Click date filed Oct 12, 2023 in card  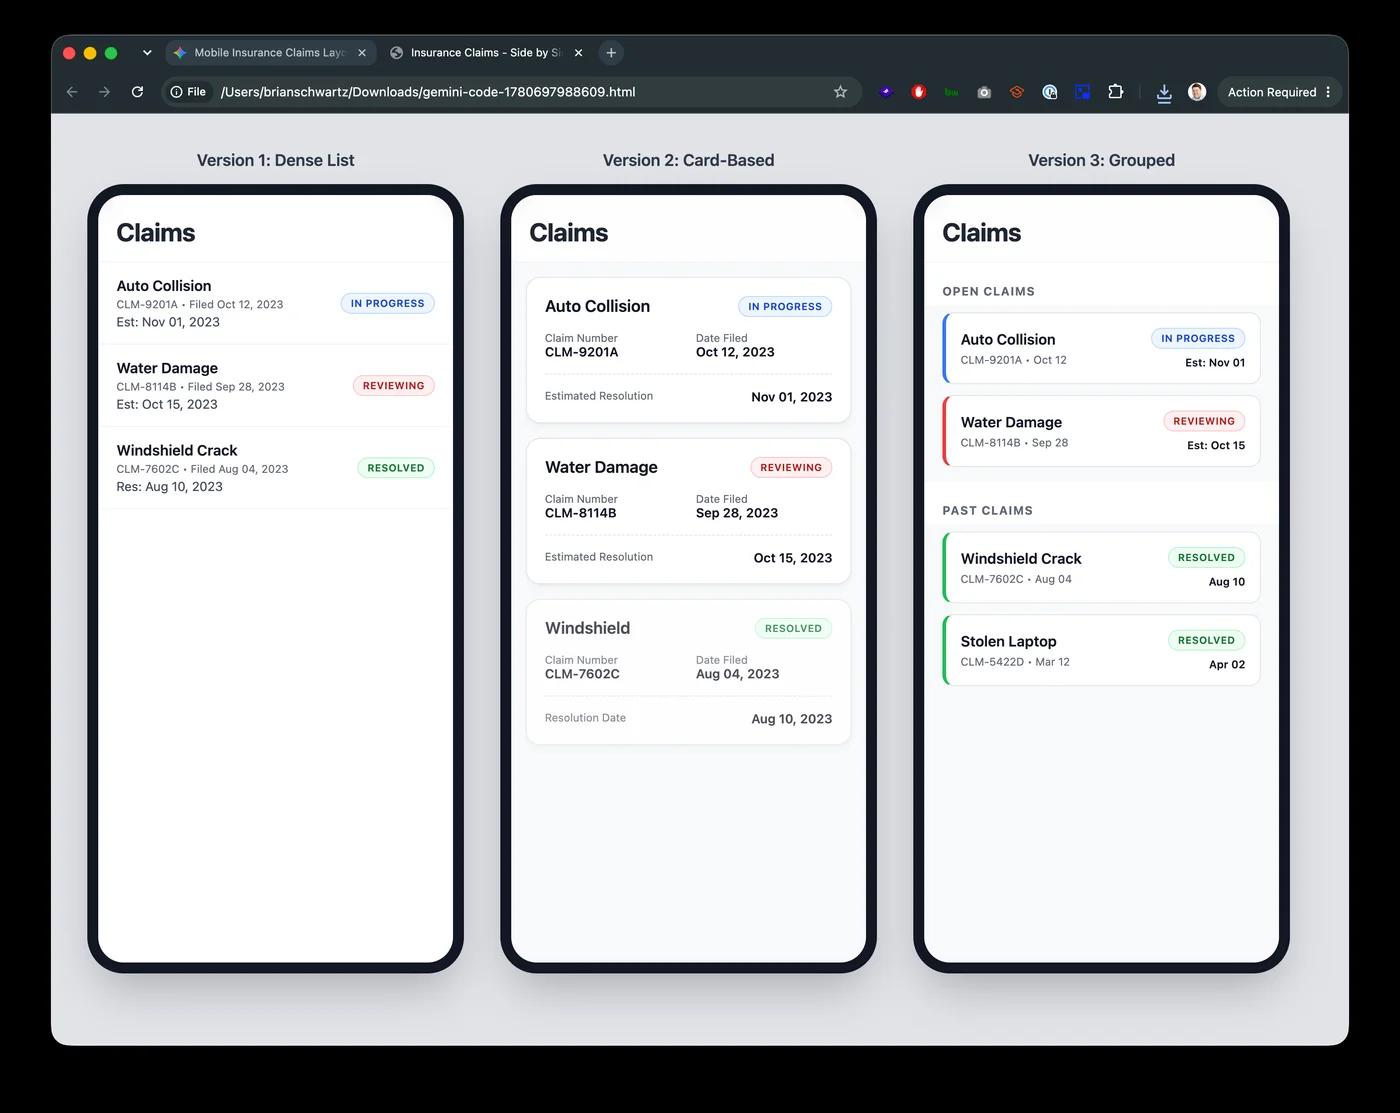pyautogui.click(x=735, y=352)
